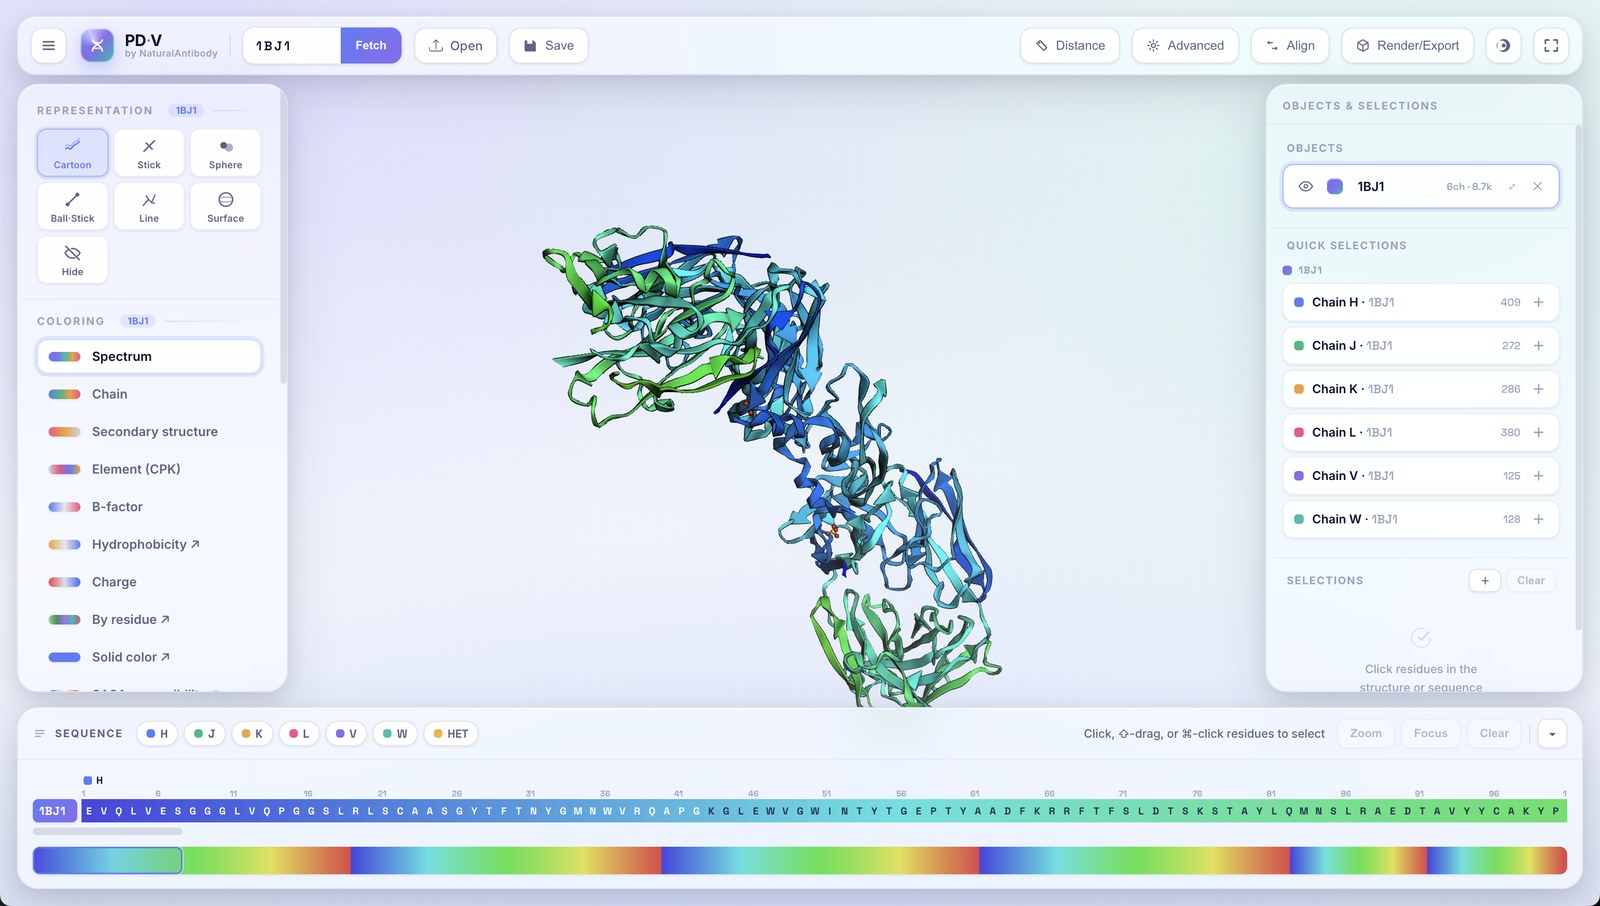Apply Secondary structure coloring
This screenshot has height=906, width=1600.
(x=149, y=432)
